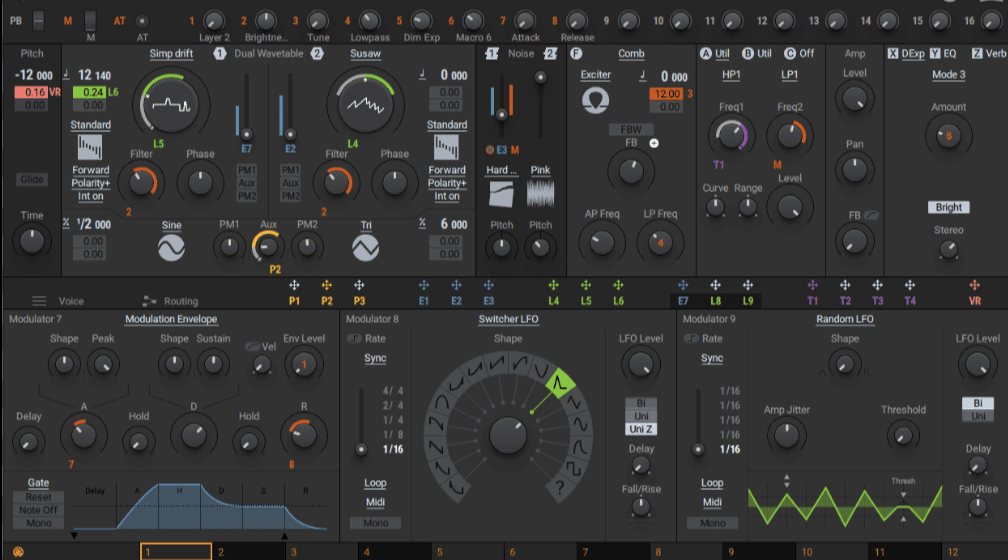Open the Modulation Envelope type dropdown
The width and height of the screenshot is (1008, 560).
(171, 319)
